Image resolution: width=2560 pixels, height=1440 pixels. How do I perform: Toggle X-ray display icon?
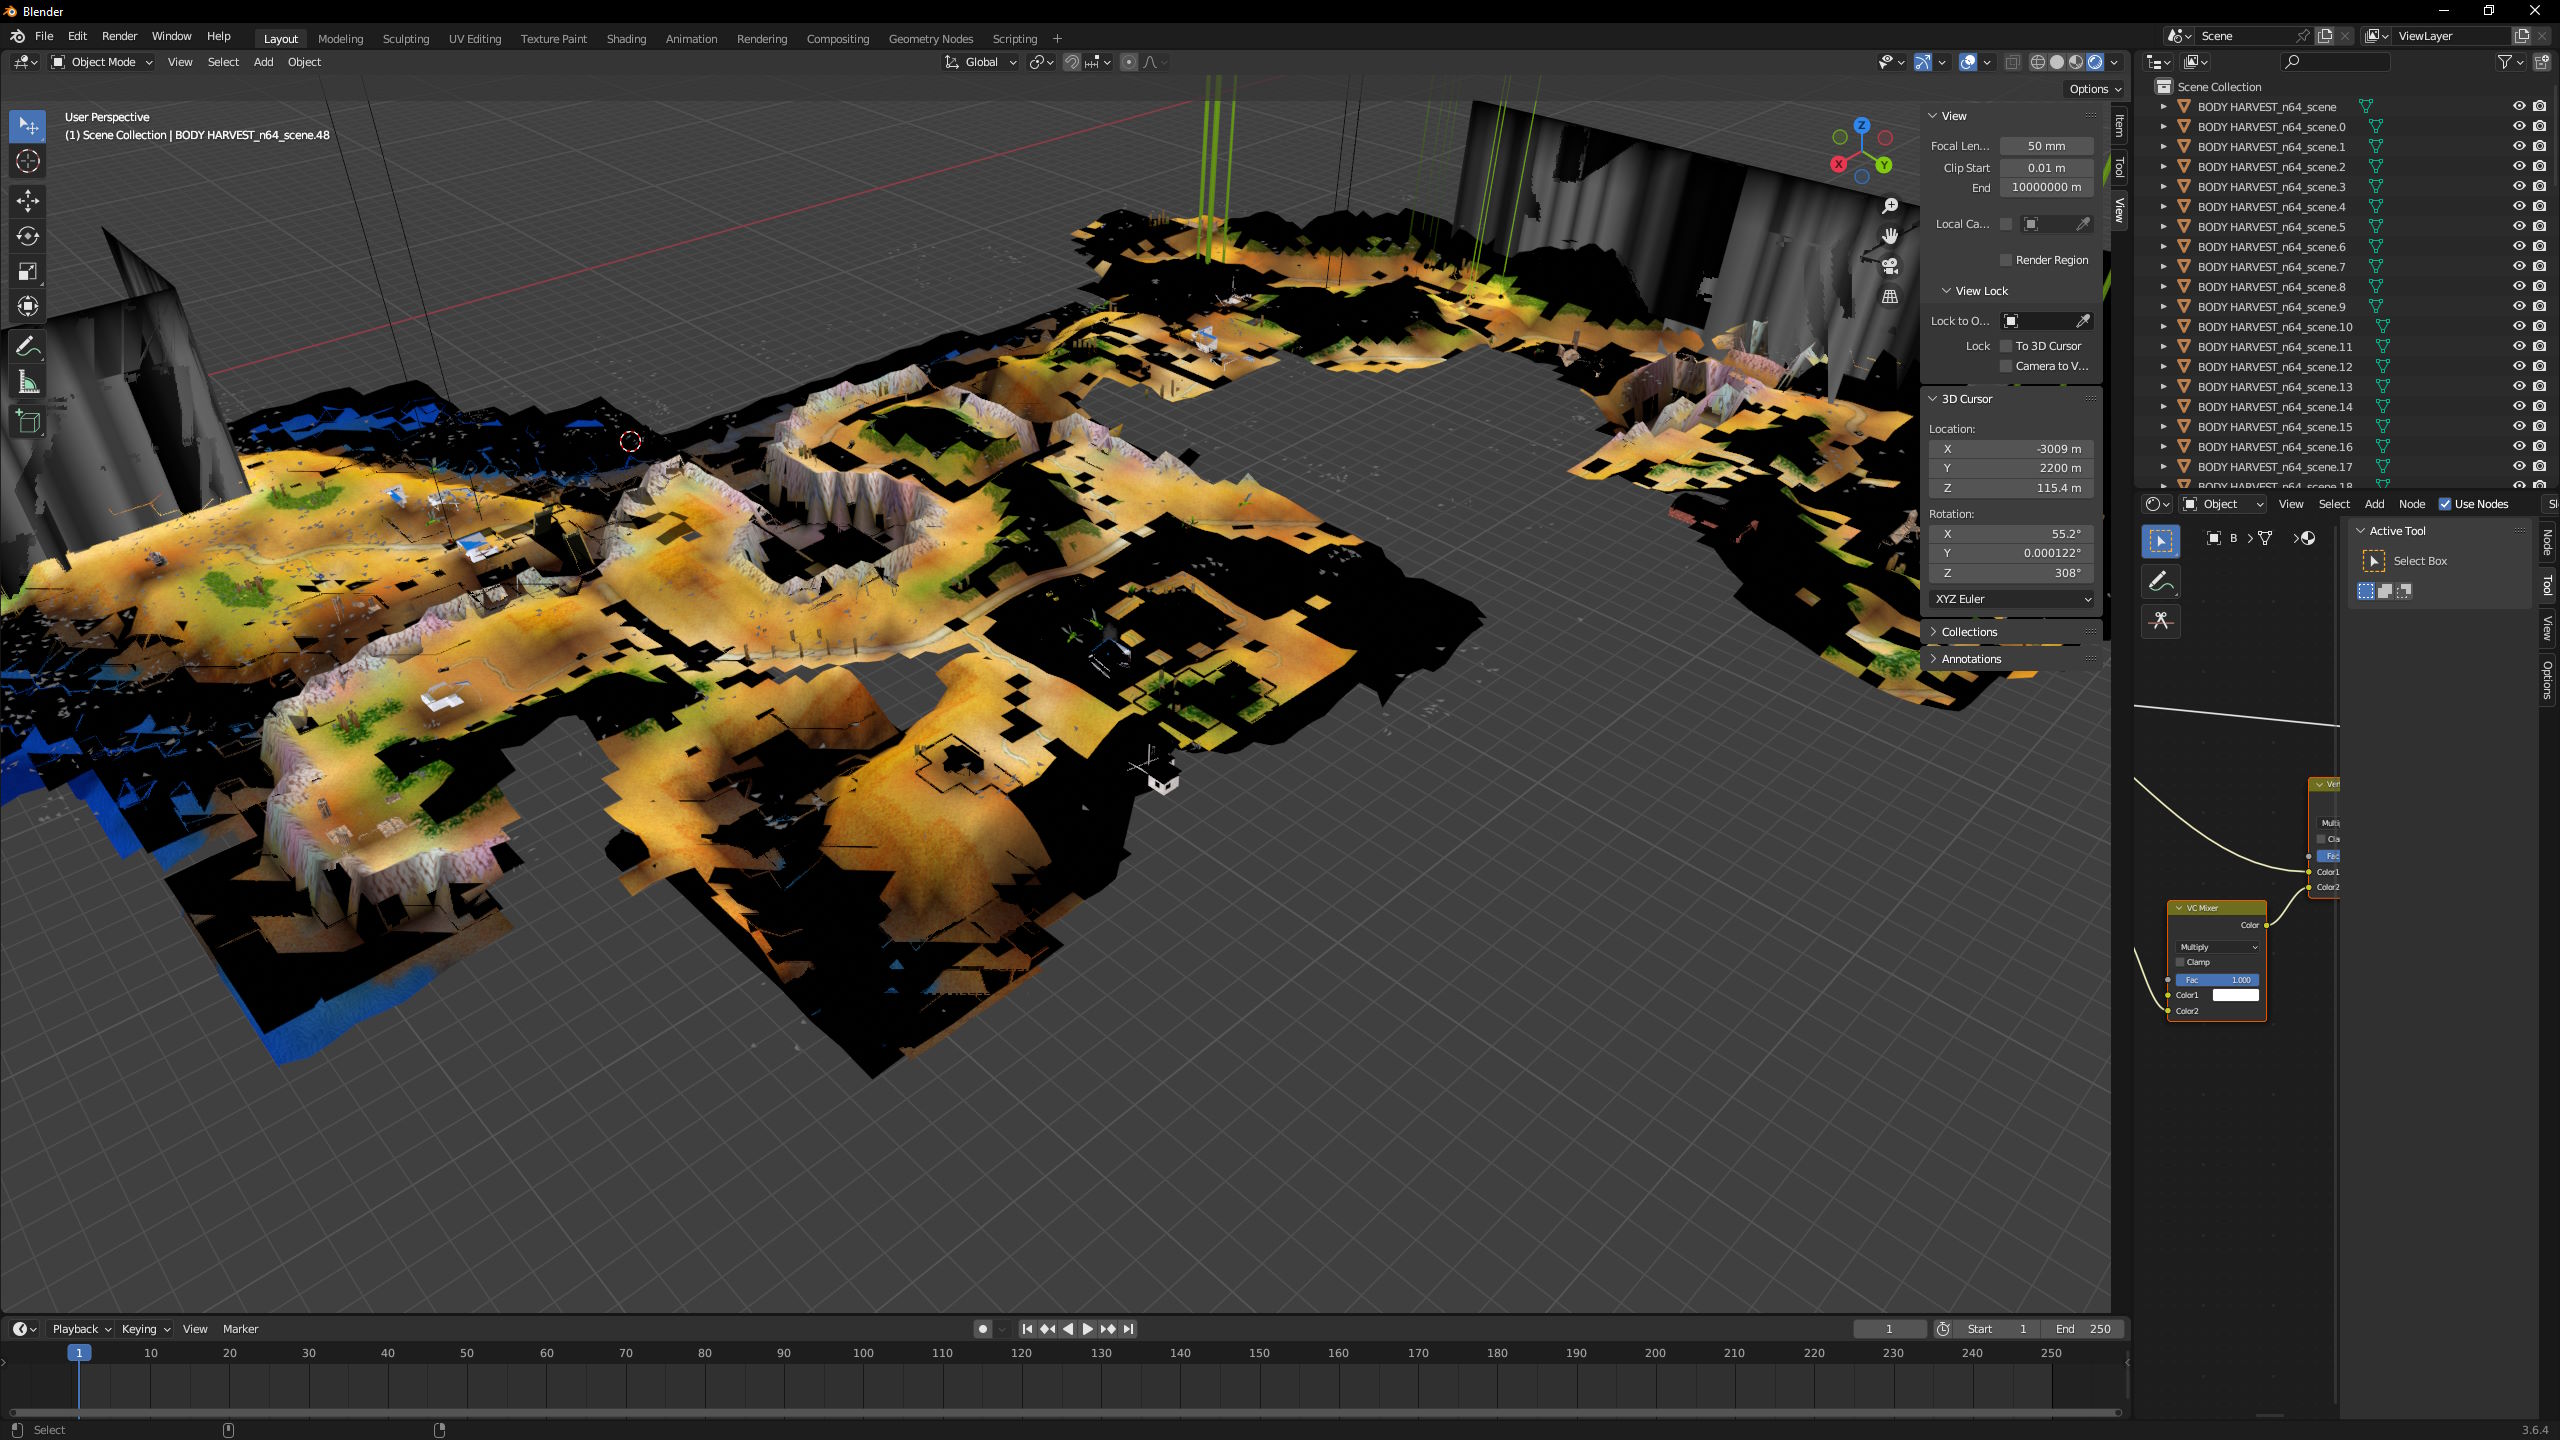click(x=2013, y=62)
